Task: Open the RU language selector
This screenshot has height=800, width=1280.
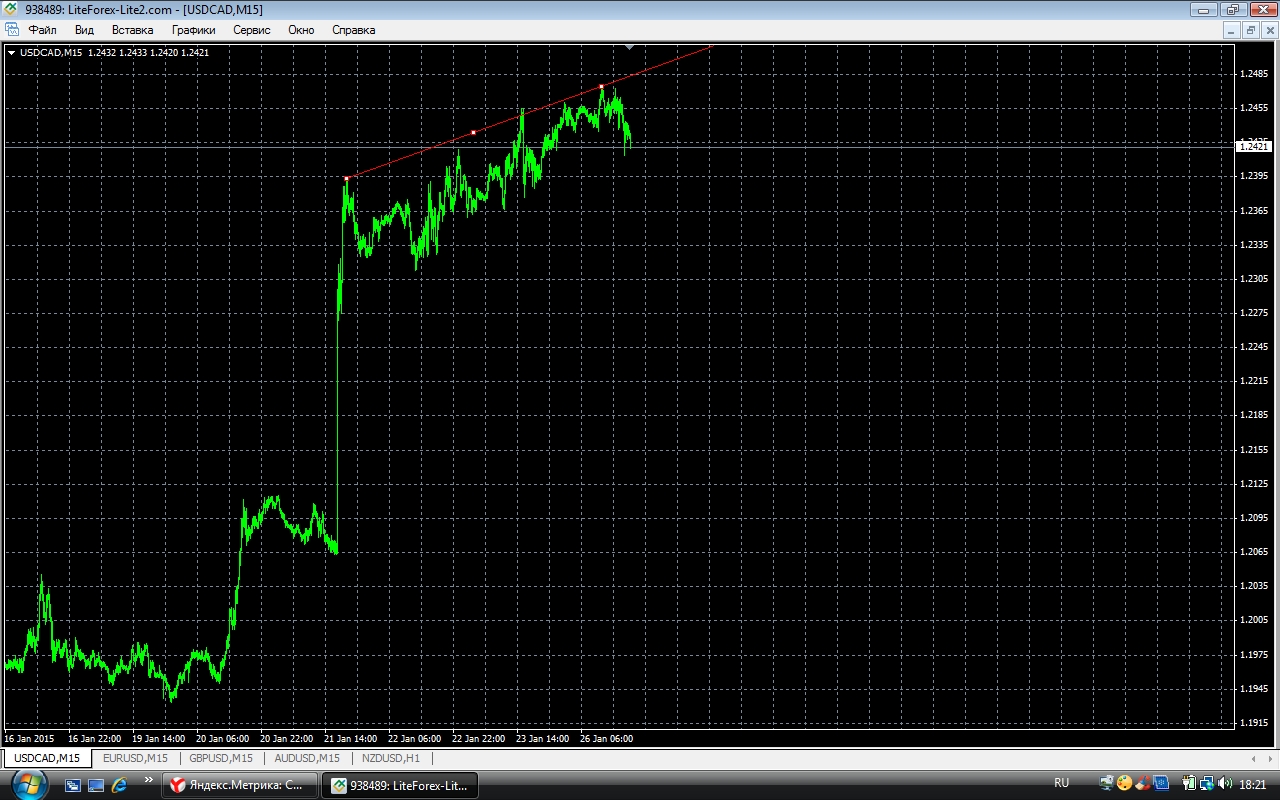Action: [1061, 783]
